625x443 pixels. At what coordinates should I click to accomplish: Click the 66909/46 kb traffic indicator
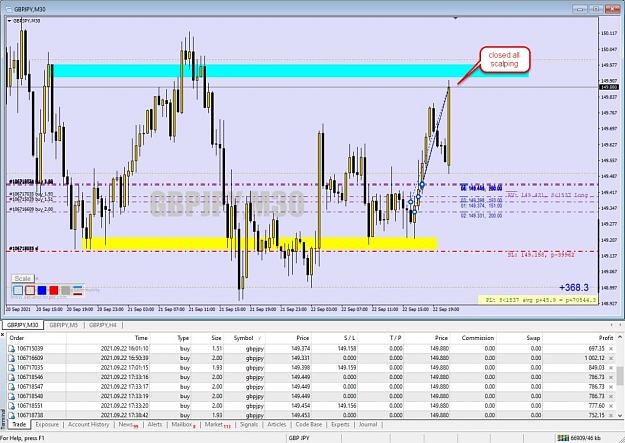click(587, 438)
